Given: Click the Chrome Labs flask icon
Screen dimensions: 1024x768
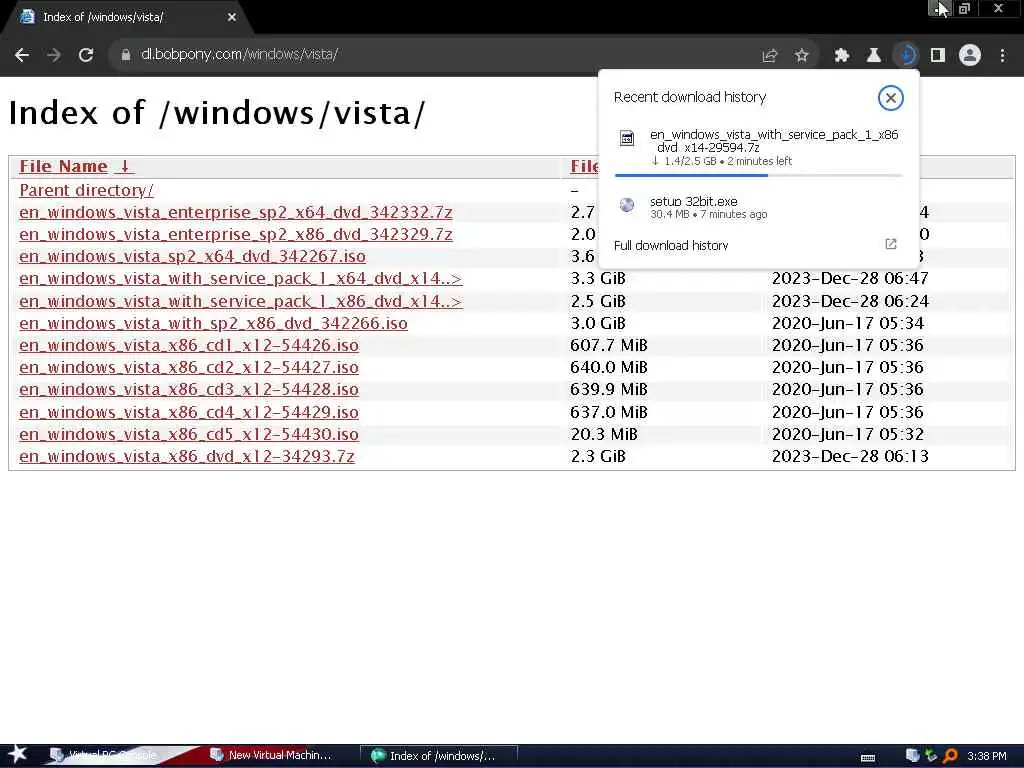Looking at the screenshot, I should coord(874,56).
